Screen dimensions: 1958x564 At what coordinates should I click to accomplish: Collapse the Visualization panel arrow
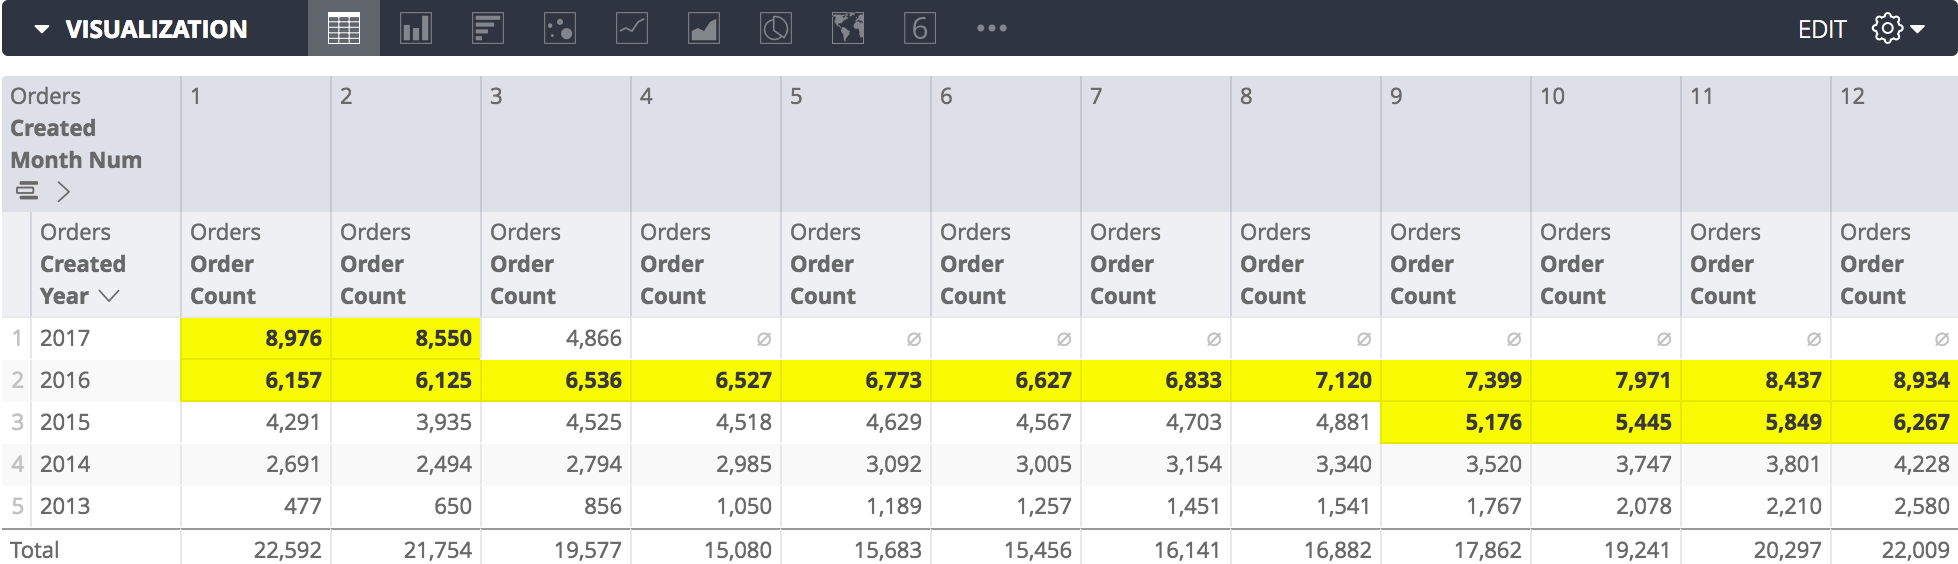click(x=42, y=29)
